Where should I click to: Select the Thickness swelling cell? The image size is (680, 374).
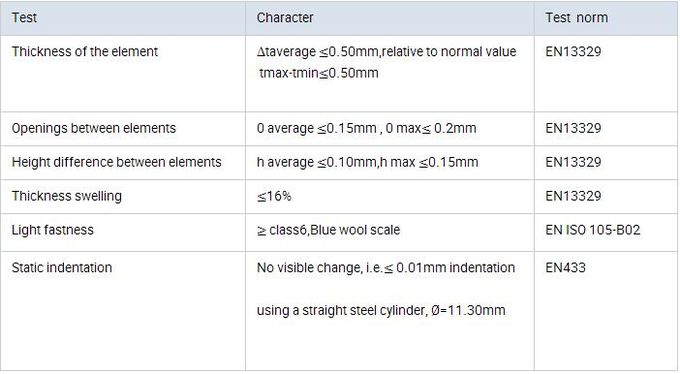coord(123,196)
